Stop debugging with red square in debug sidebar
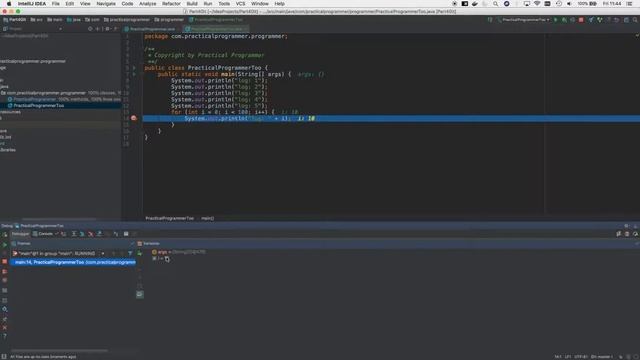Viewport: 640px width, 360px height. (x=4, y=261)
